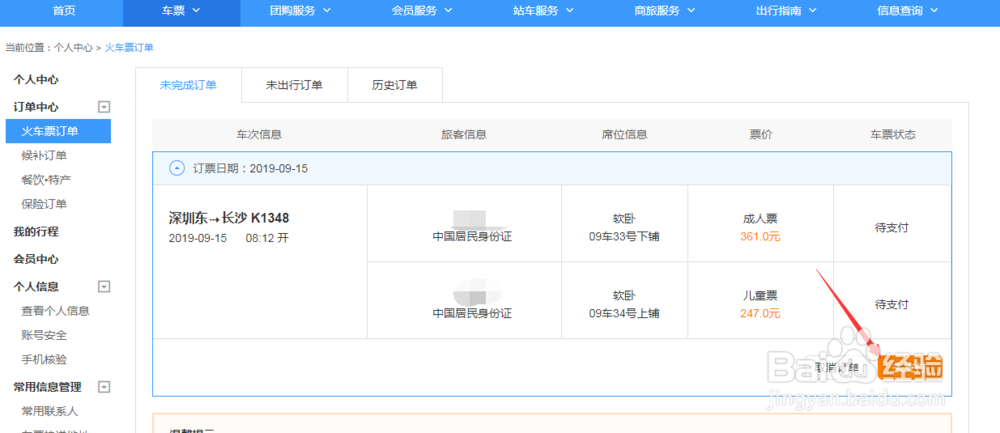Image resolution: width=1000 pixels, height=433 pixels.
Task: Click 个人中心 breadcrumb link
Action: [73, 48]
